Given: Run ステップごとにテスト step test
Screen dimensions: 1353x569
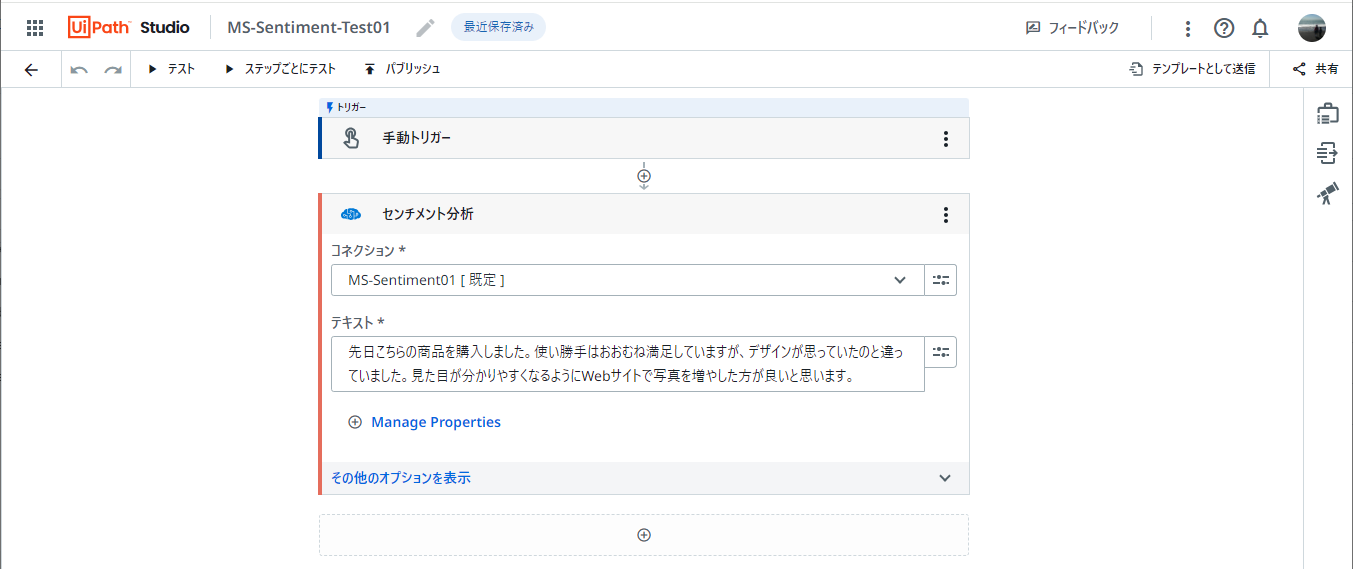Looking at the screenshot, I should [x=280, y=69].
